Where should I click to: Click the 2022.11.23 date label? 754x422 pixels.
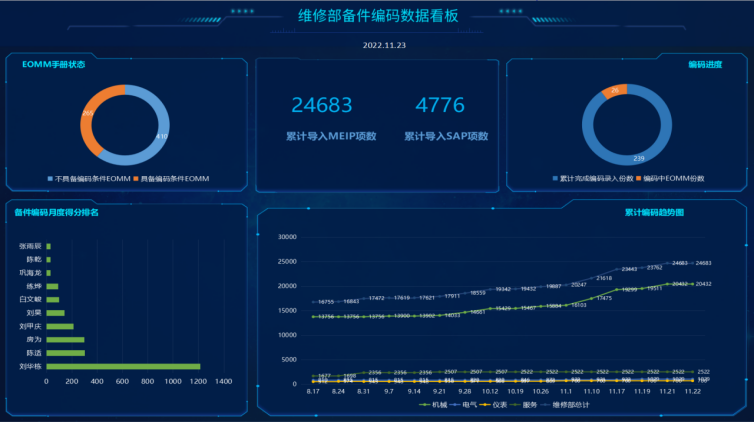[x=383, y=46]
